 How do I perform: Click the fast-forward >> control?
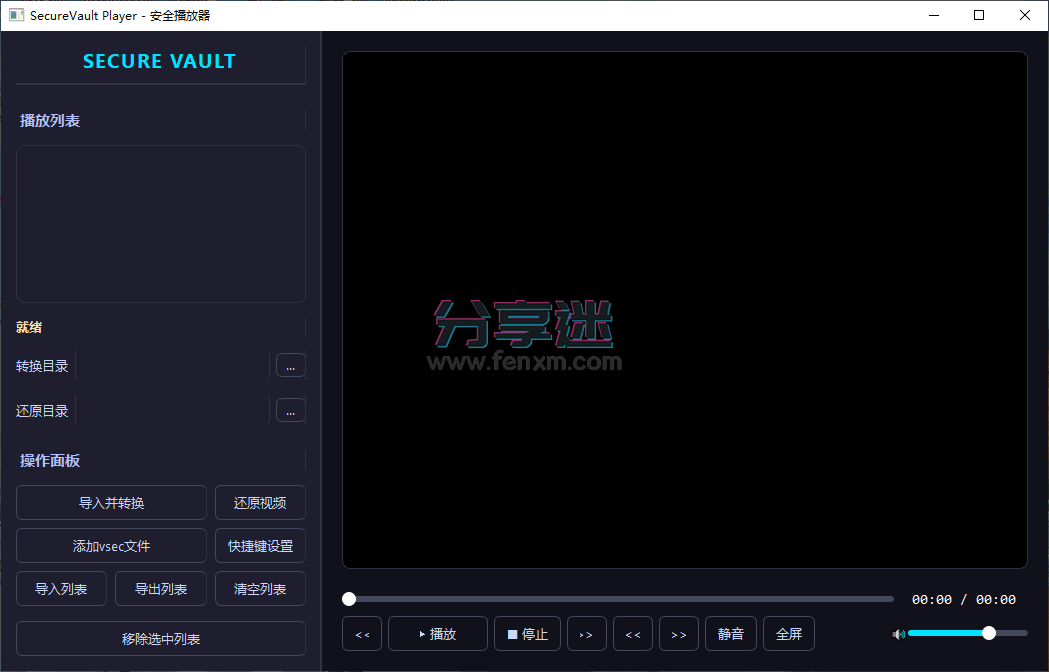tap(587, 633)
